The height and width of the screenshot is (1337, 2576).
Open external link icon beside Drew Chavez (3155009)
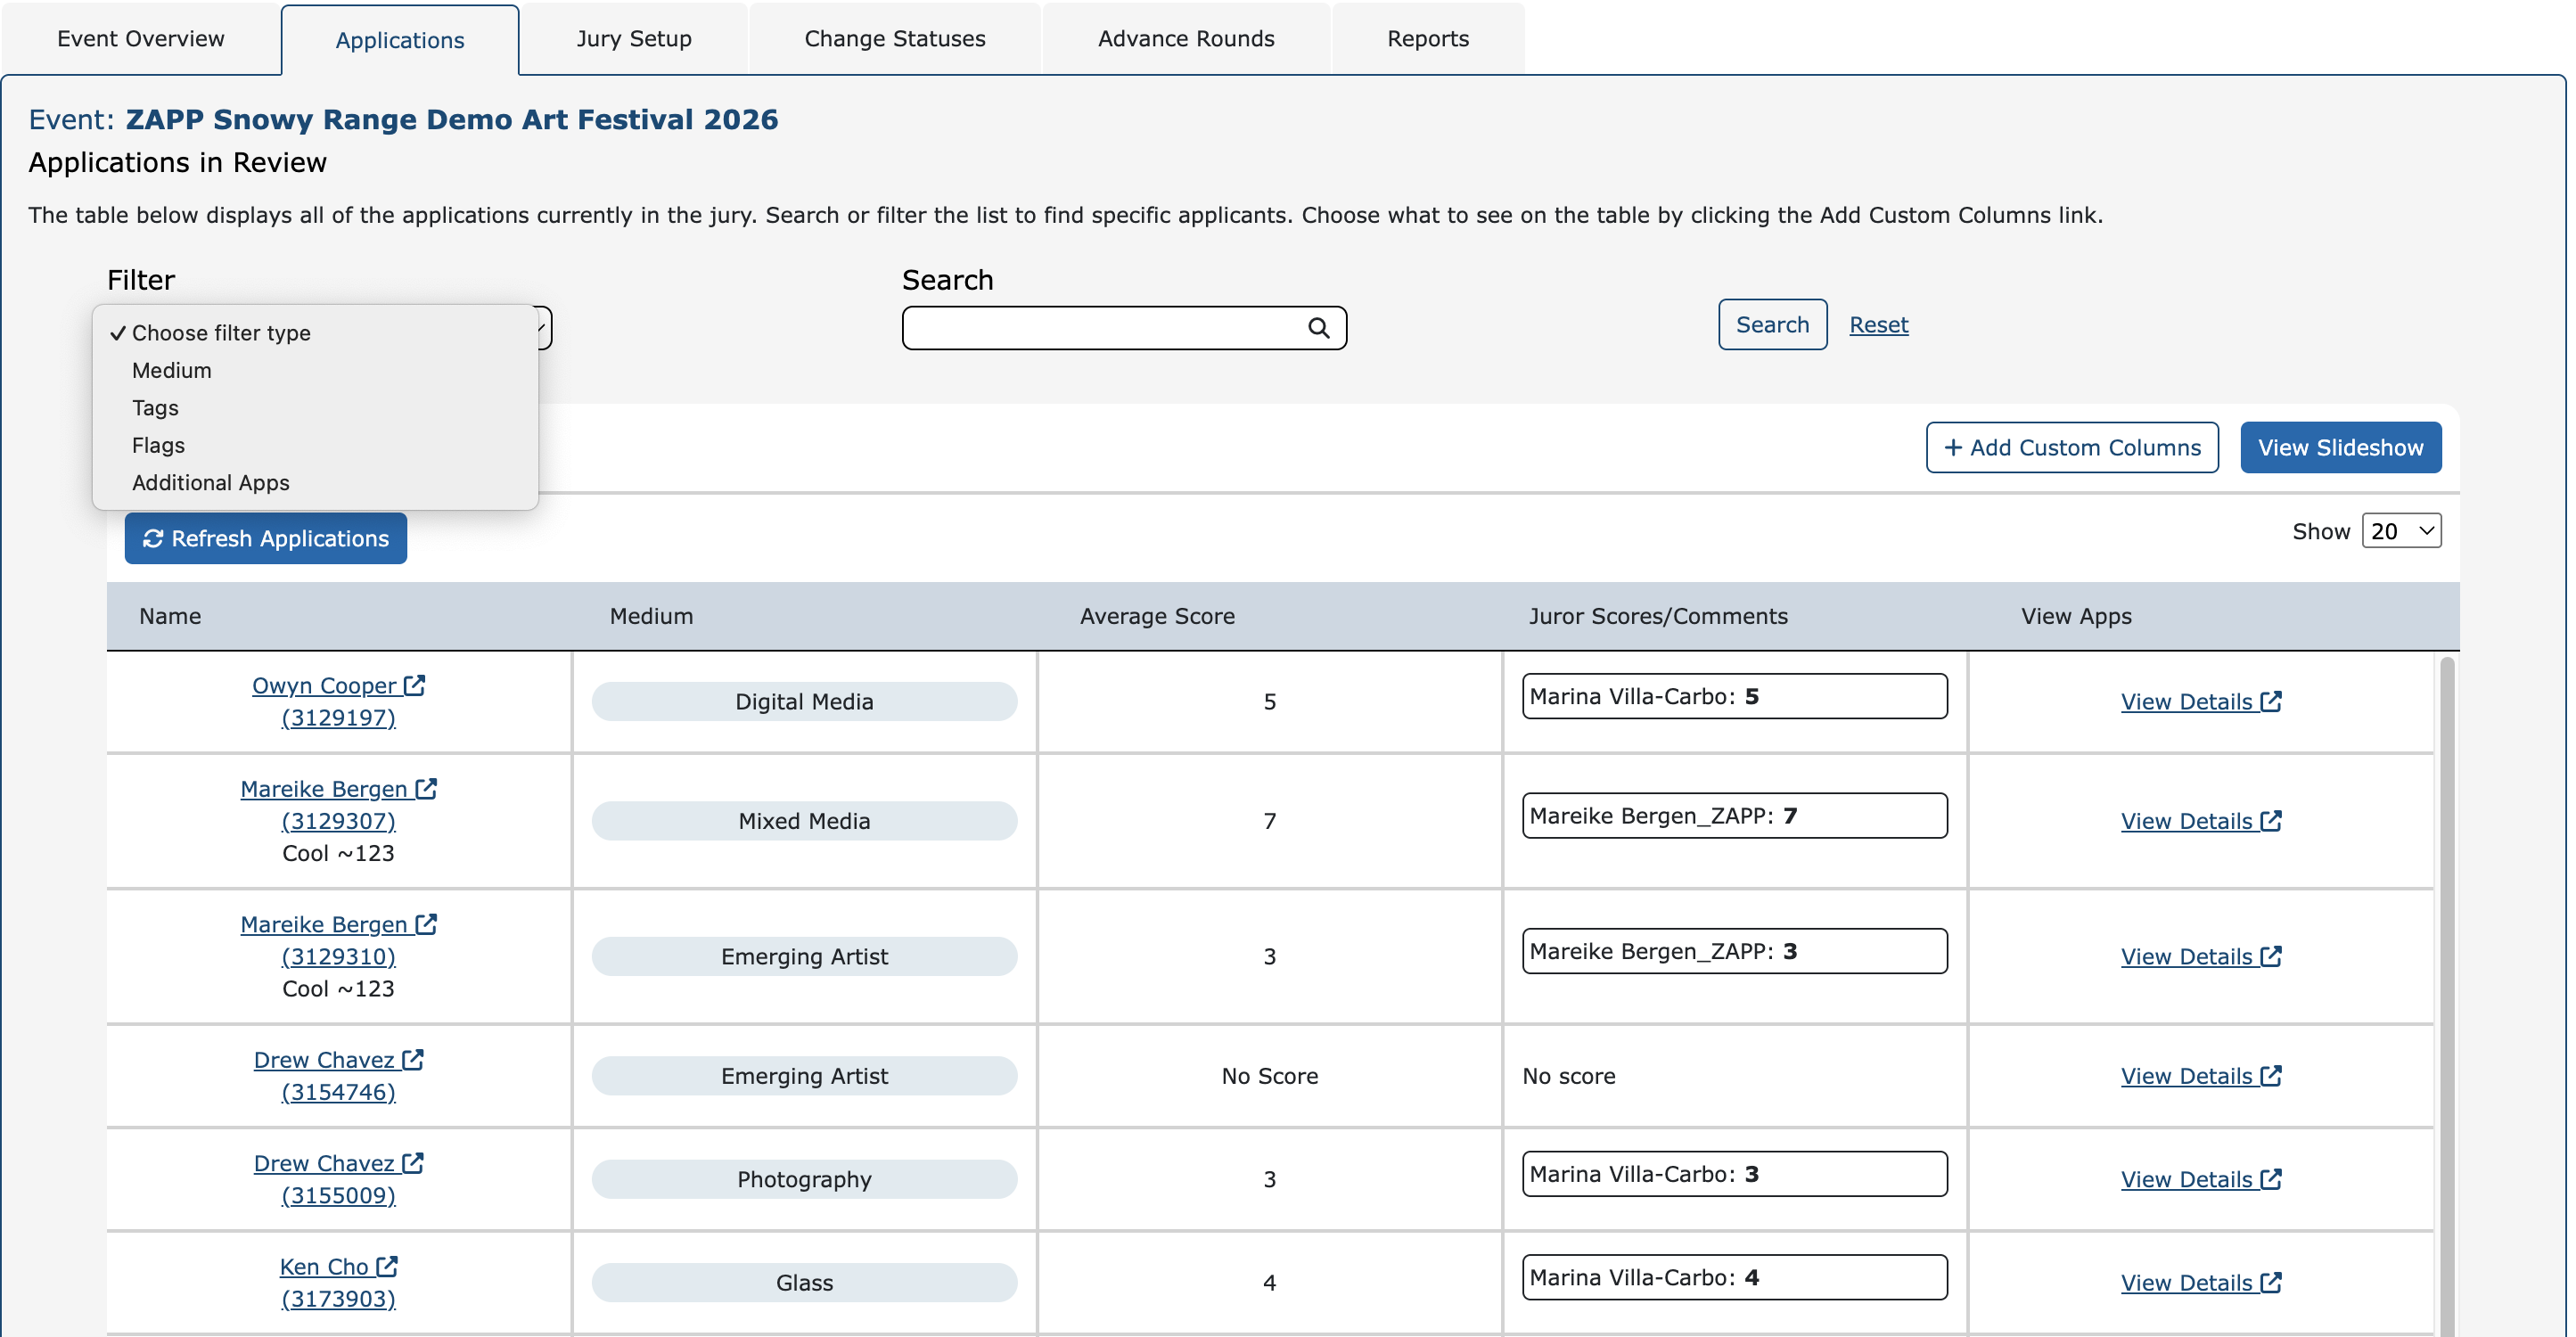(413, 1162)
